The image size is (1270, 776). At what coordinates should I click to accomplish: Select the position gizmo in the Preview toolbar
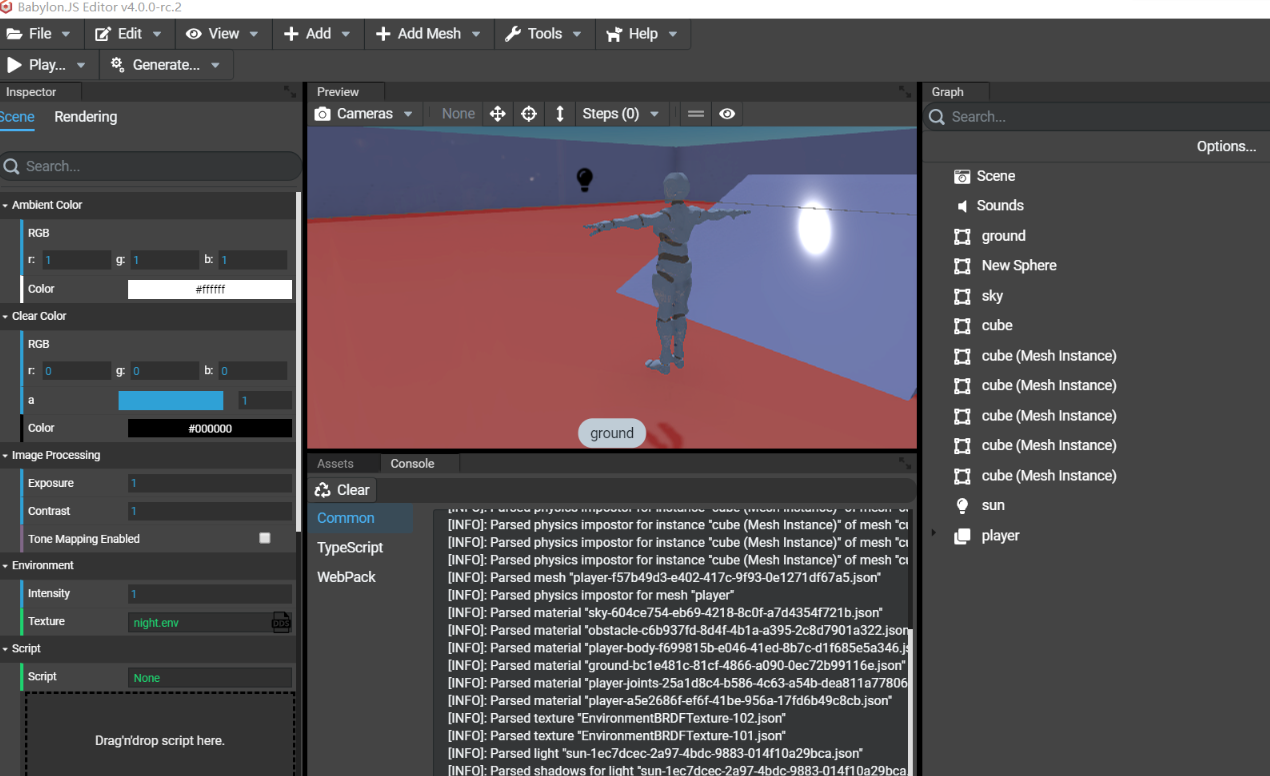[497, 113]
